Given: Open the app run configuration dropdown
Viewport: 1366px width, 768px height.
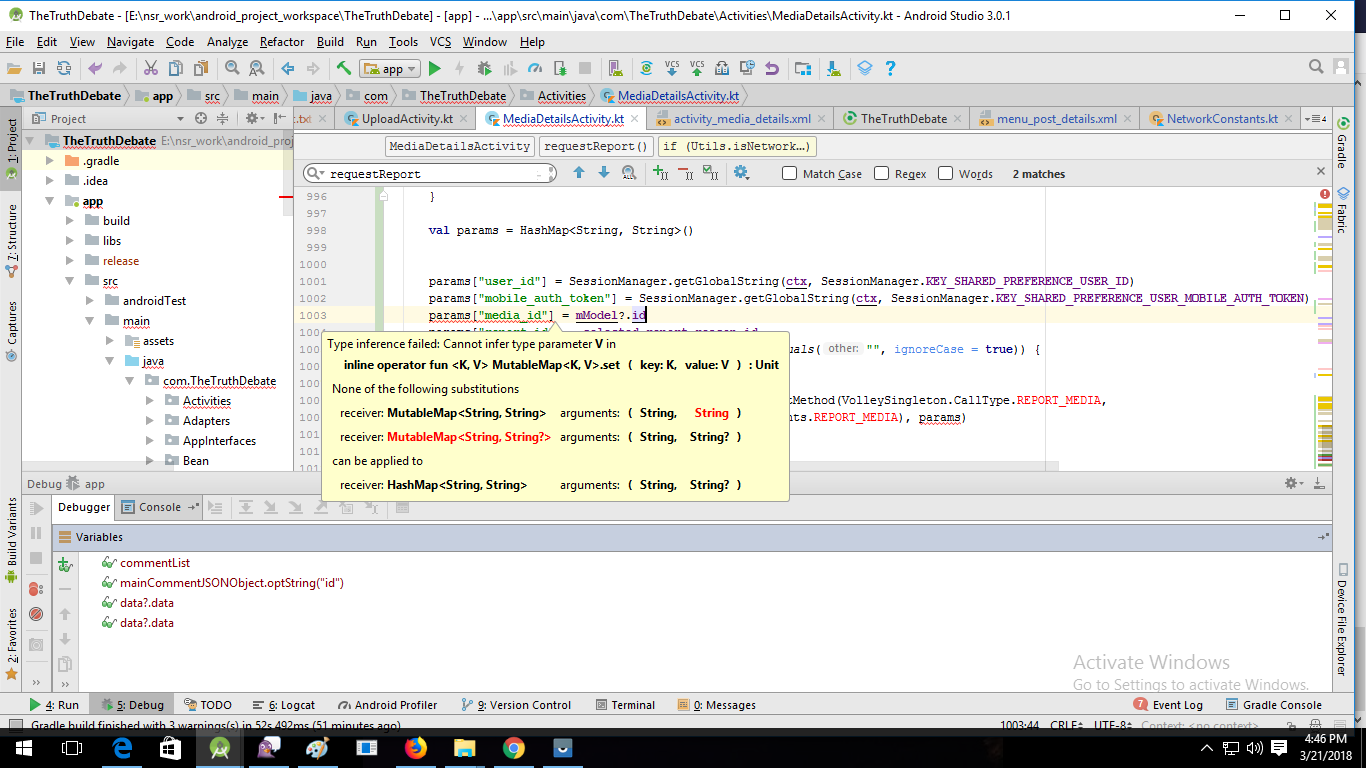Looking at the screenshot, I should [390, 68].
